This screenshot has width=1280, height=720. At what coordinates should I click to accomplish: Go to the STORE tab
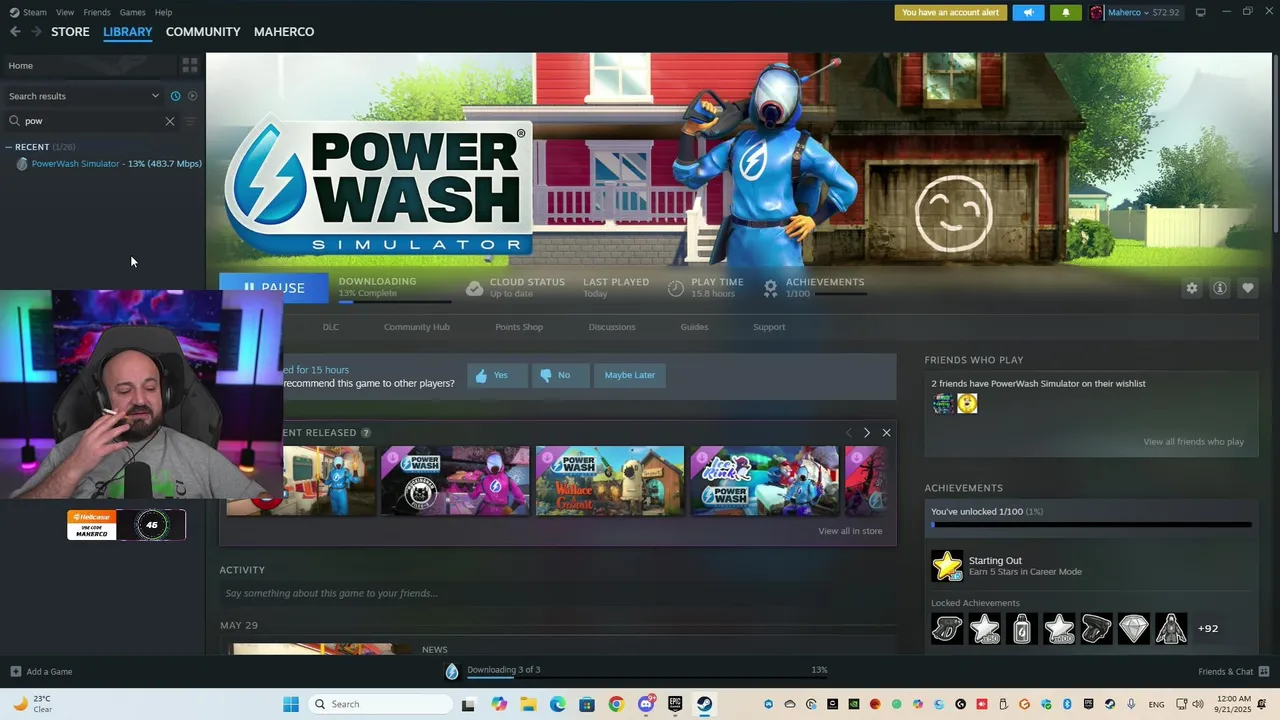tap(70, 32)
